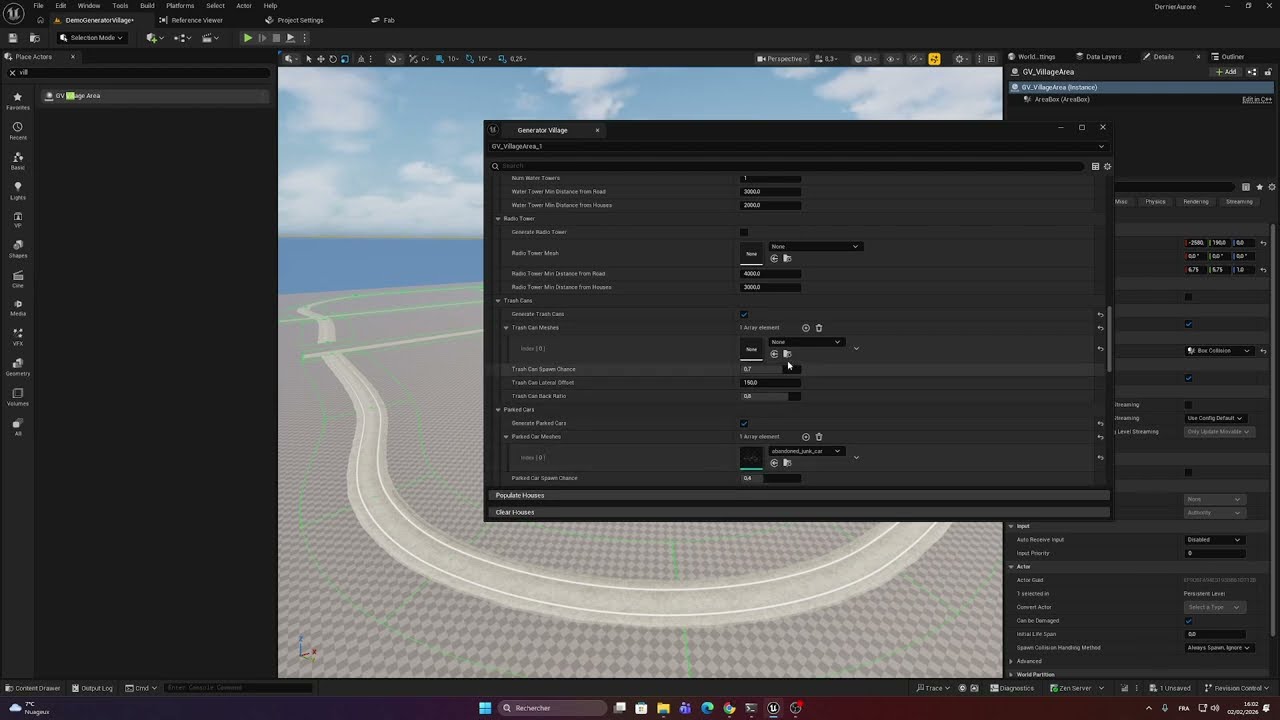Open Content Drawer
Viewport: 1280px width, 720px height.
coord(33,688)
